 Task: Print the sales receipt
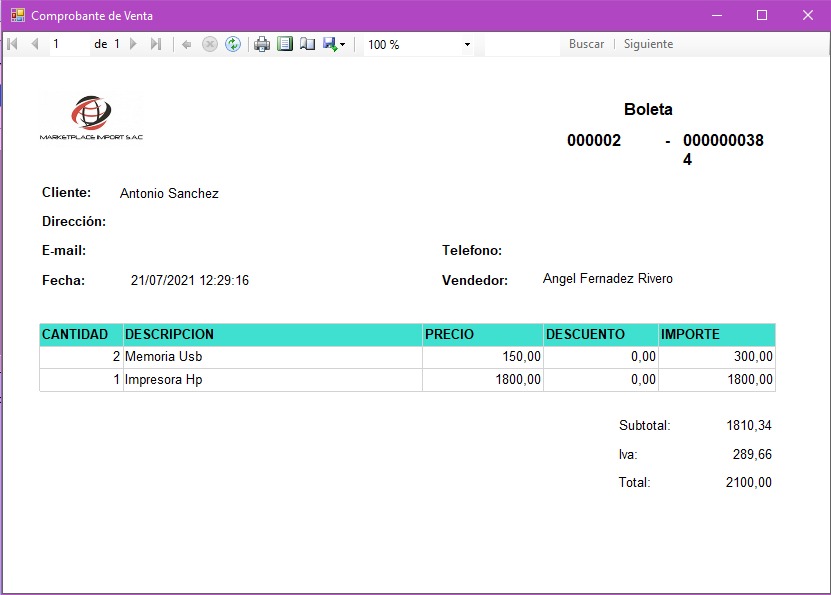coord(262,44)
